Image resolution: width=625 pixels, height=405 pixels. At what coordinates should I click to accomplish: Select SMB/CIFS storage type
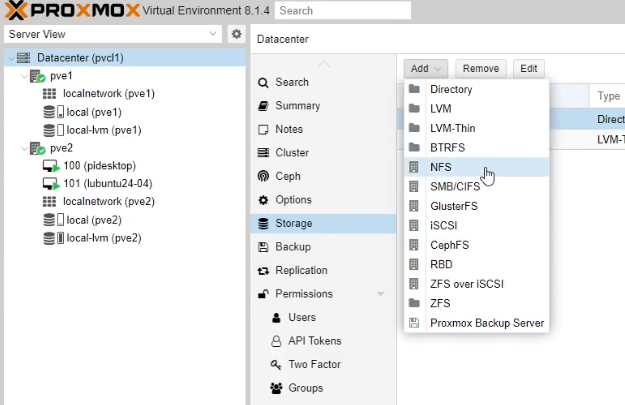click(477, 187)
